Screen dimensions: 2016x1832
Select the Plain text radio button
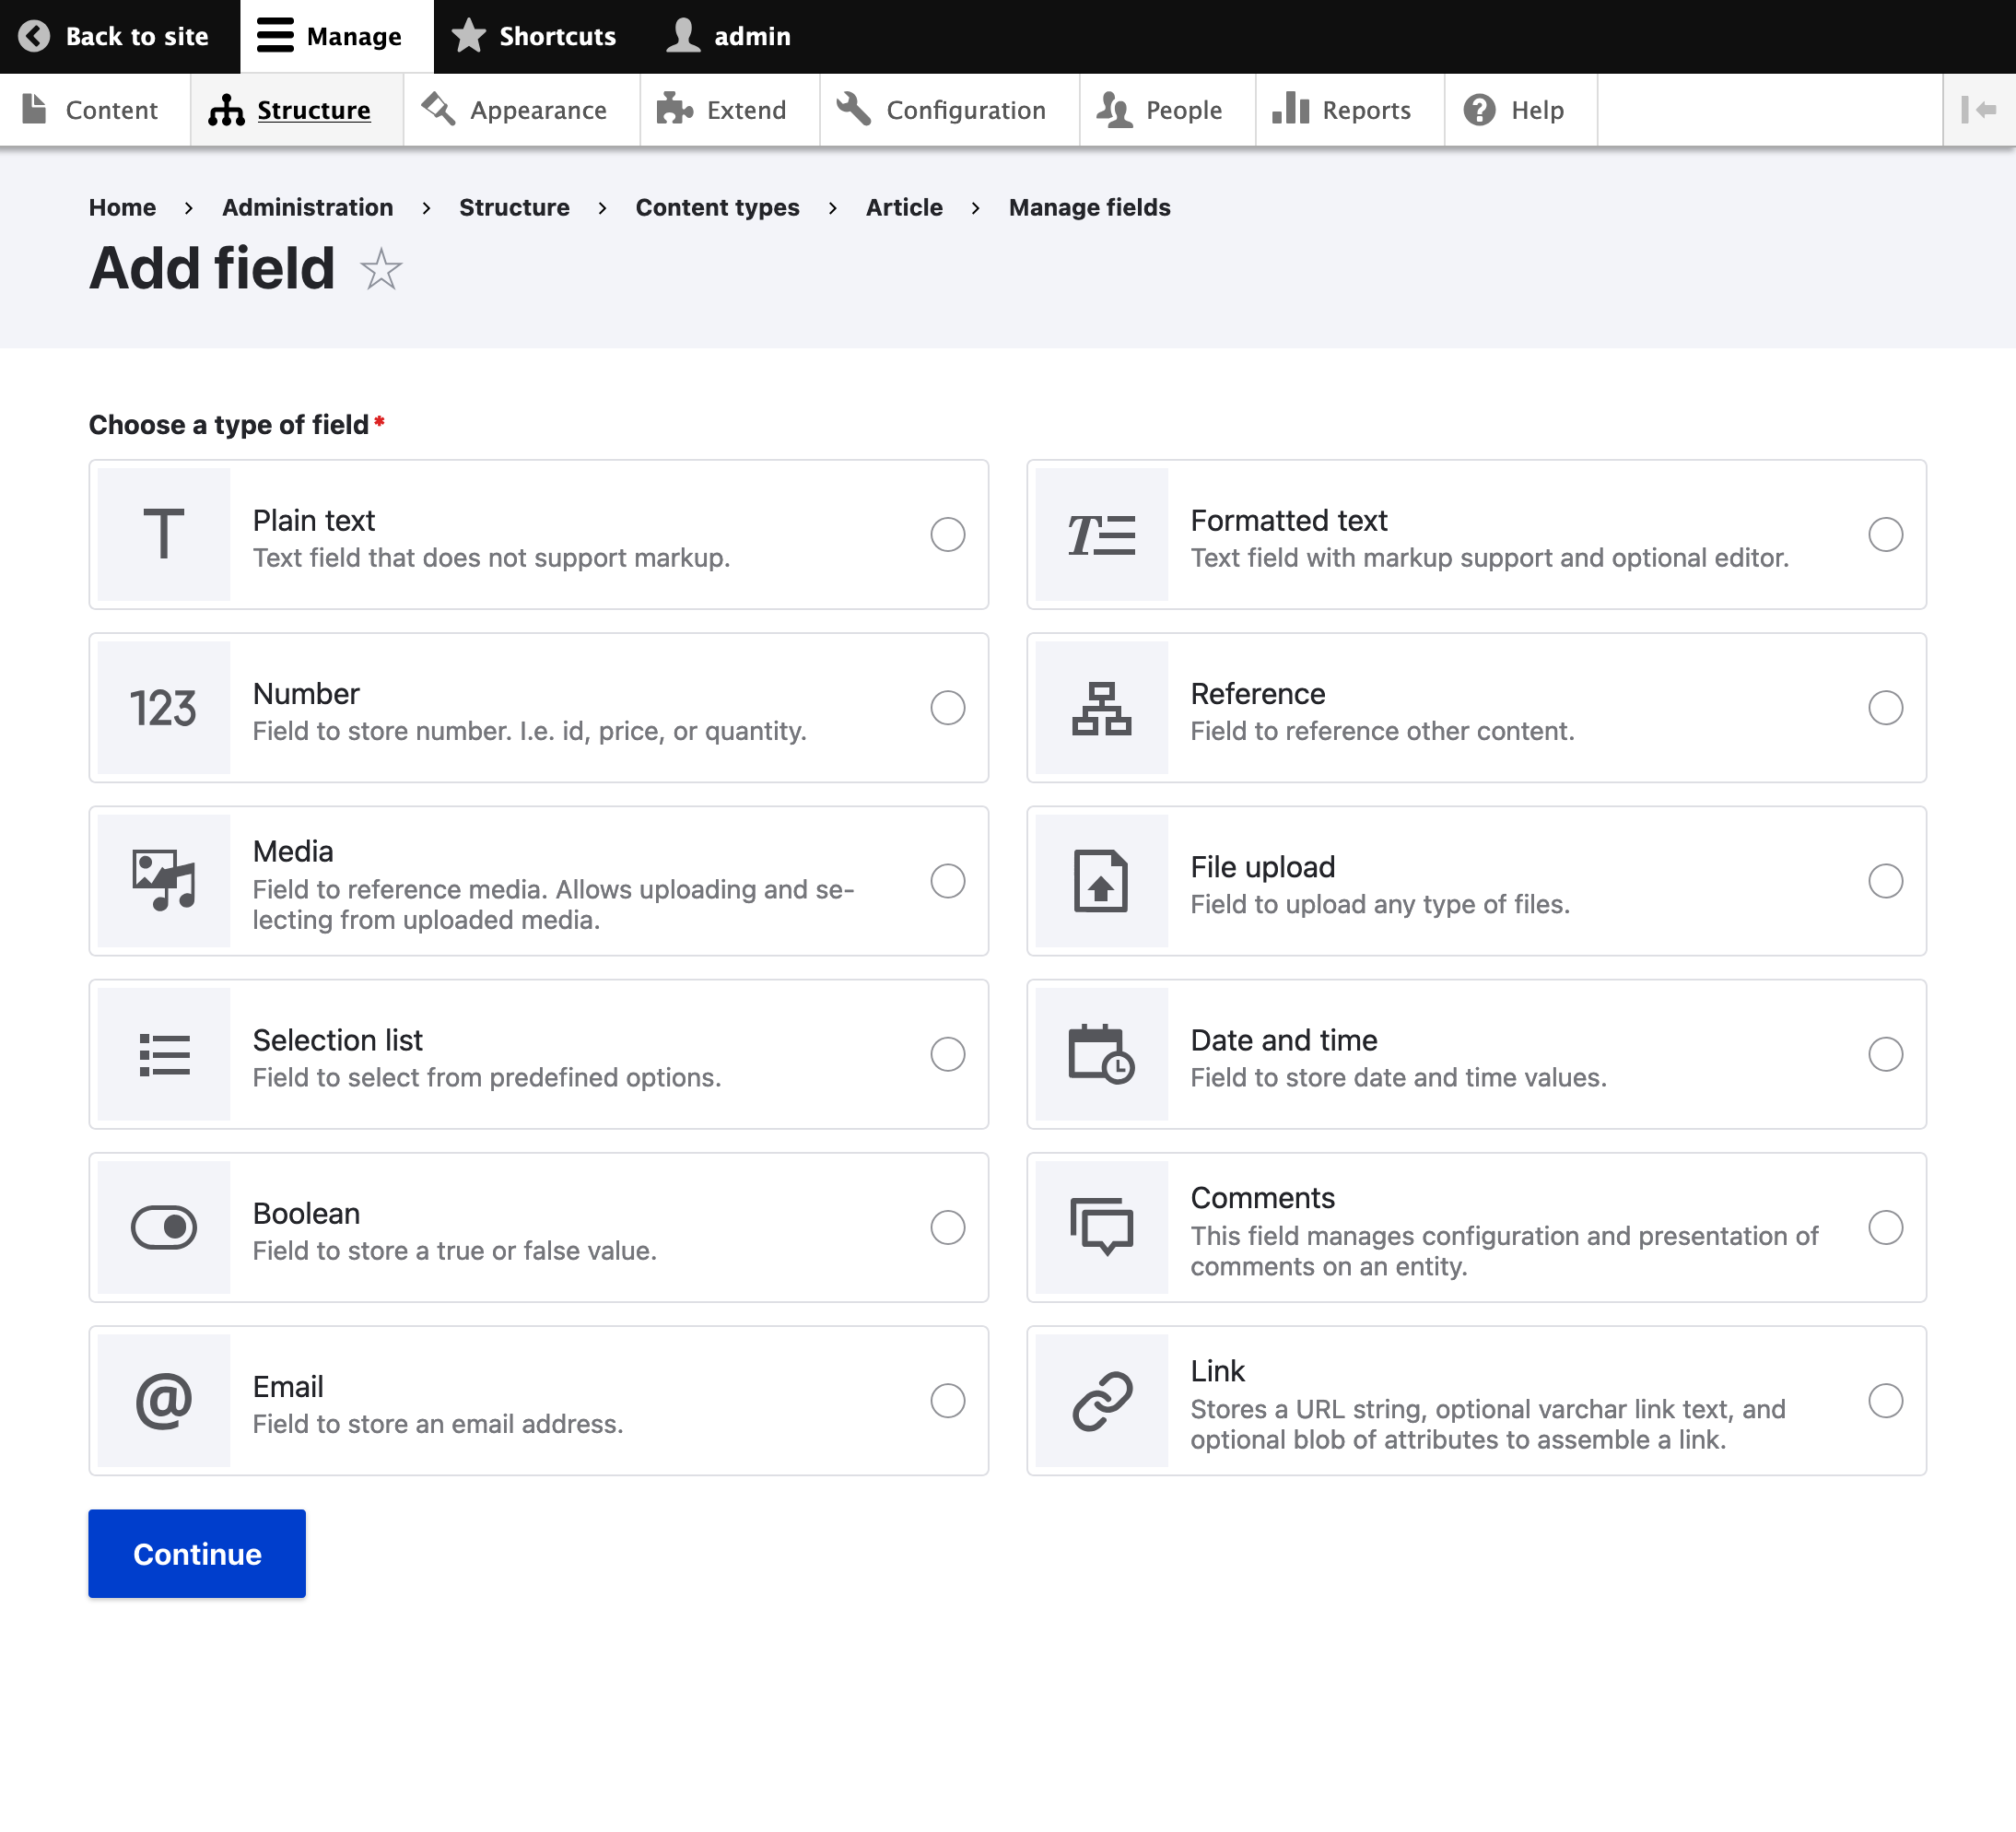pyautogui.click(x=948, y=534)
